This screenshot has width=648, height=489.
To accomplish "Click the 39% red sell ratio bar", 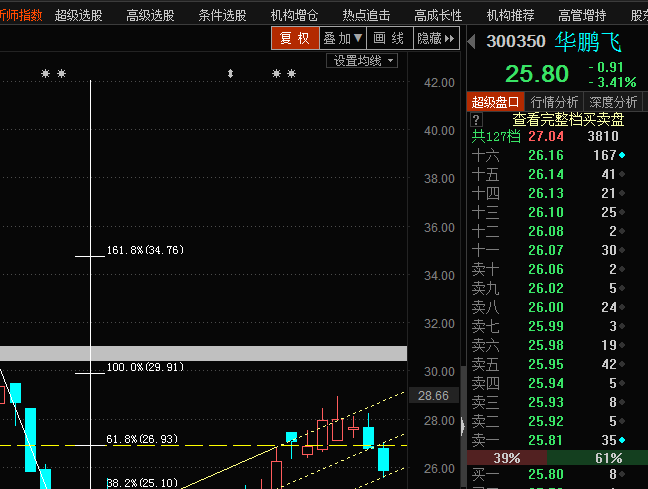I will [x=506, y=458].
